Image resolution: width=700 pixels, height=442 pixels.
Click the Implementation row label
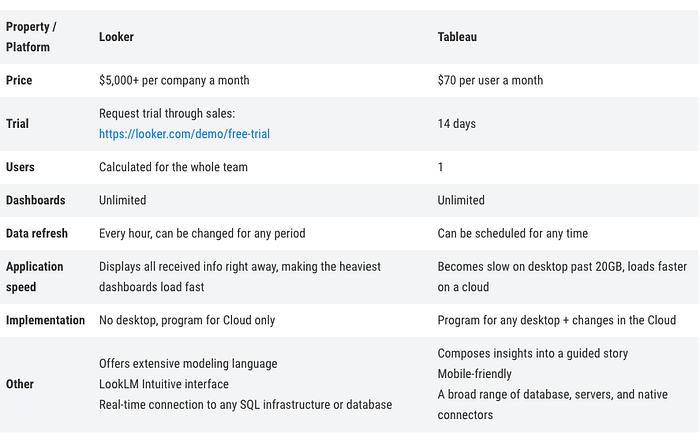pos(46,320)
